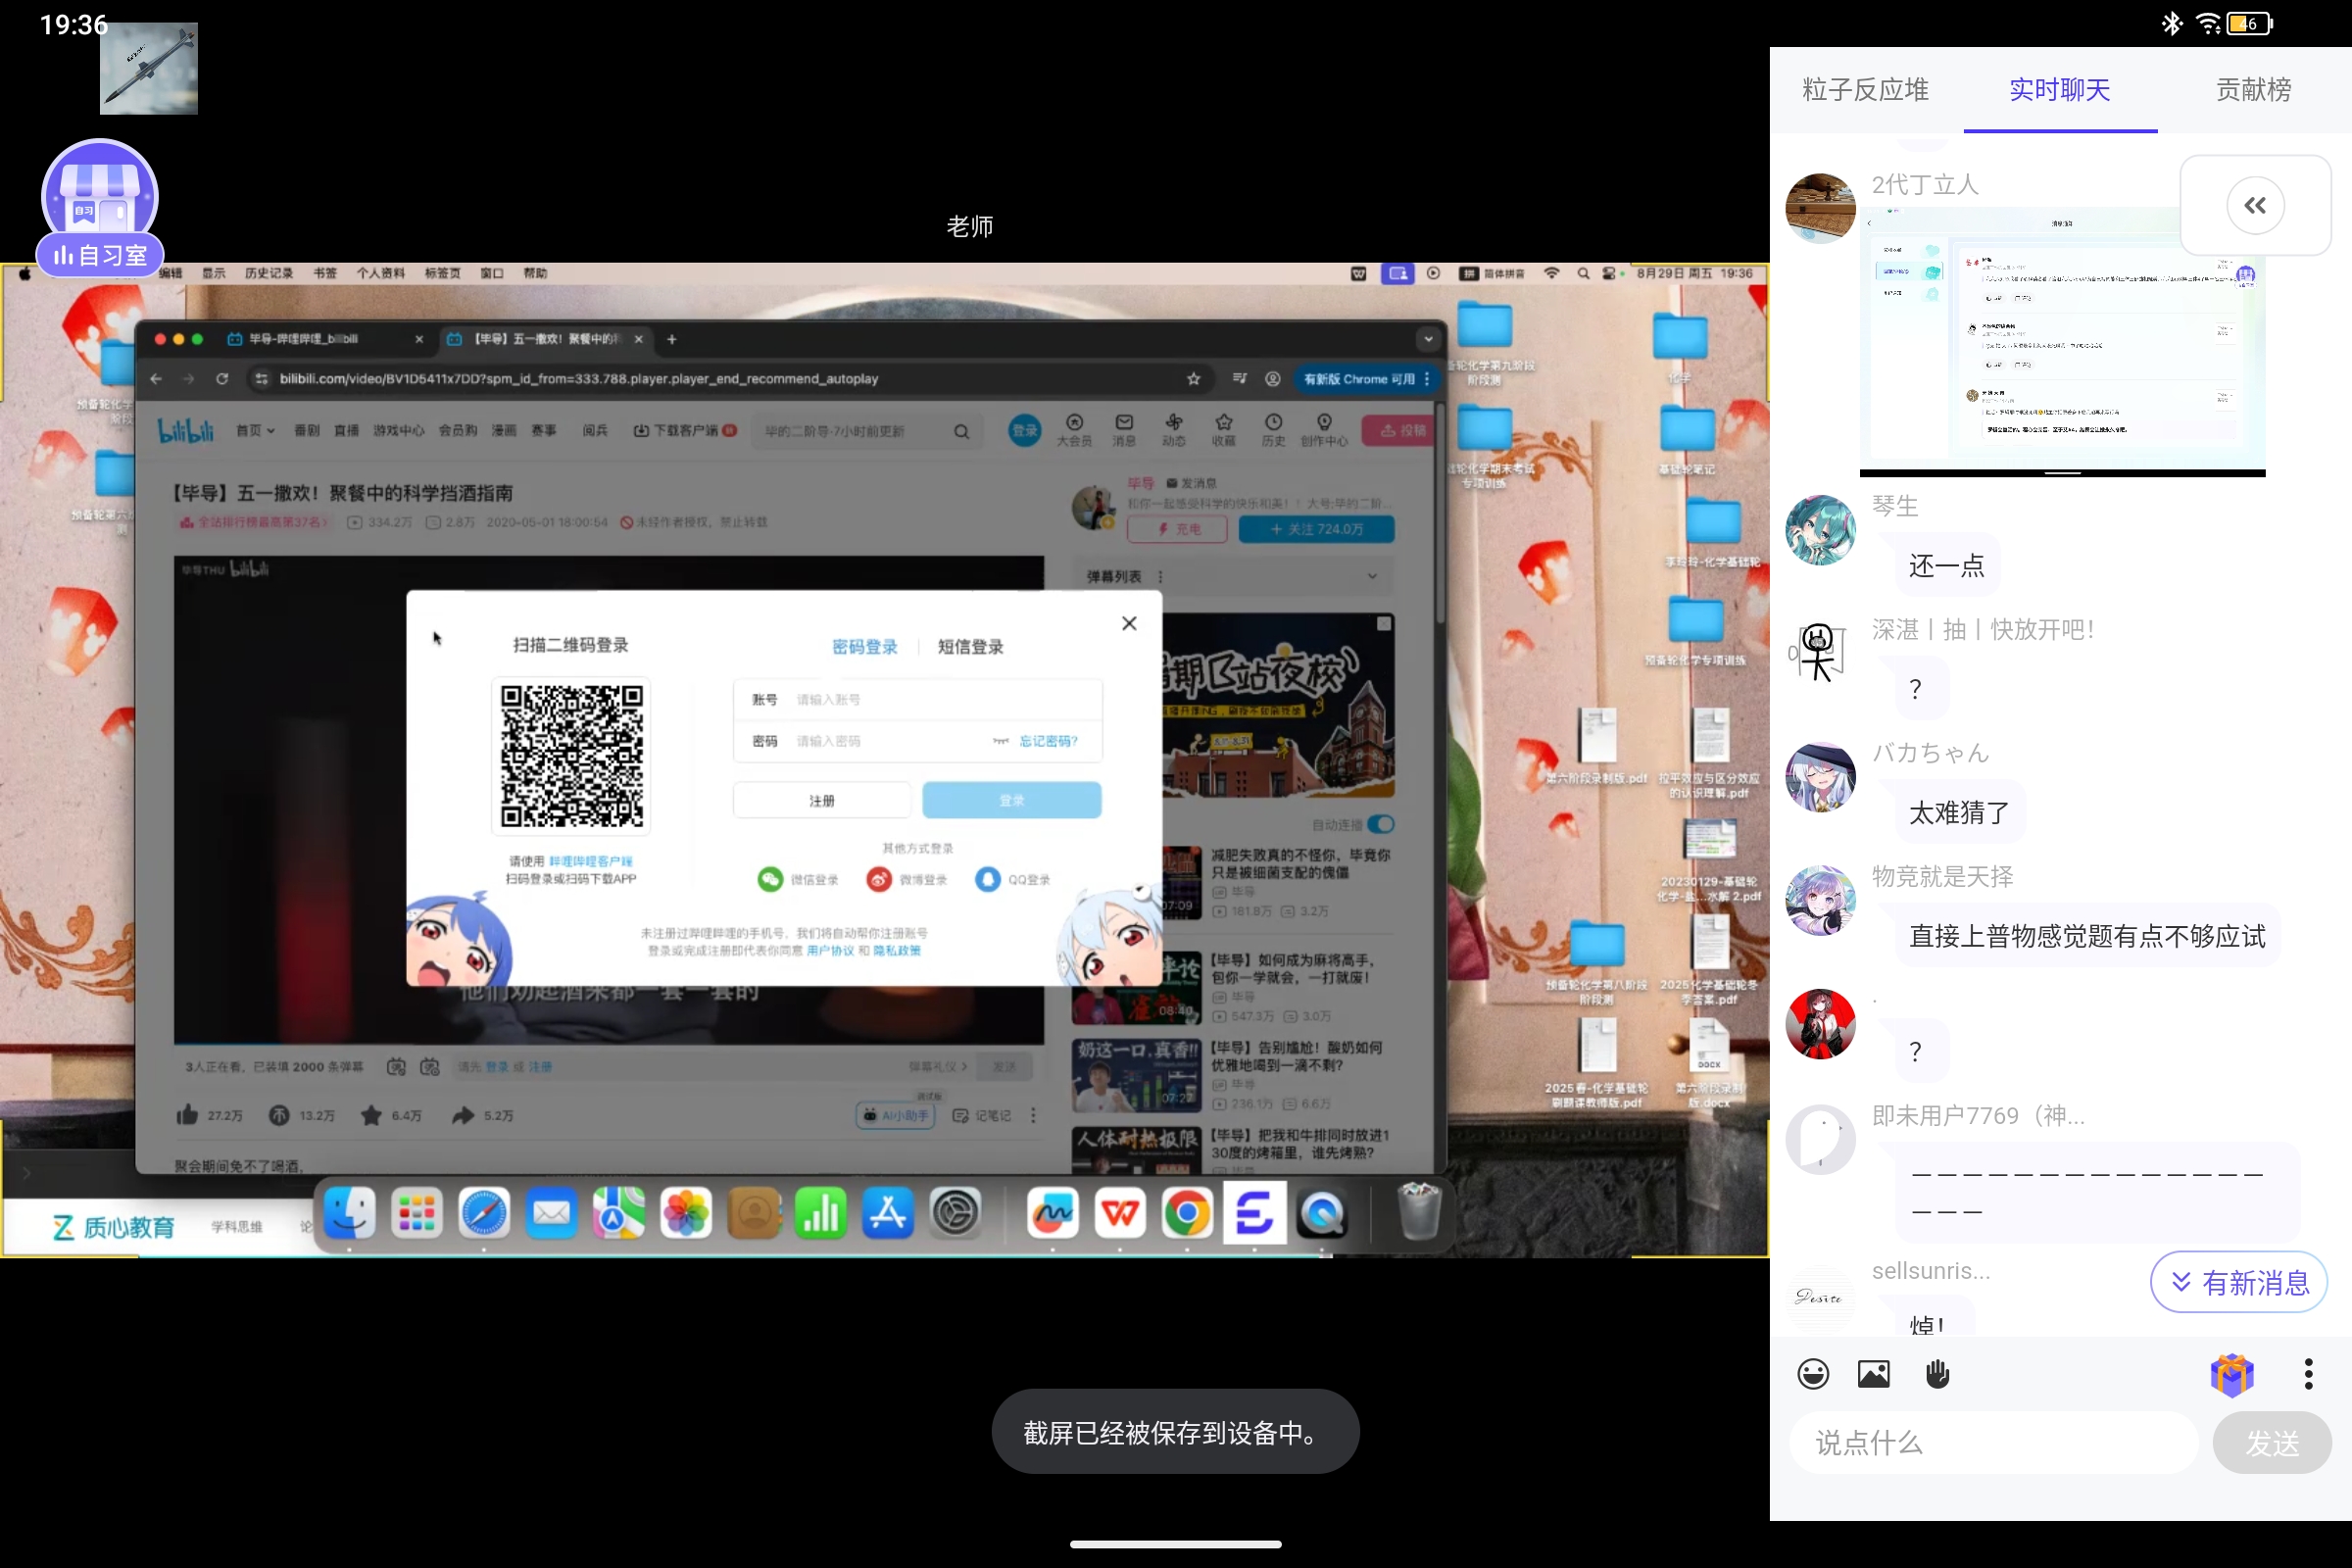Bookmark the page with Chrome star icon
2352x1568 pixels.
coord(1193,379)
